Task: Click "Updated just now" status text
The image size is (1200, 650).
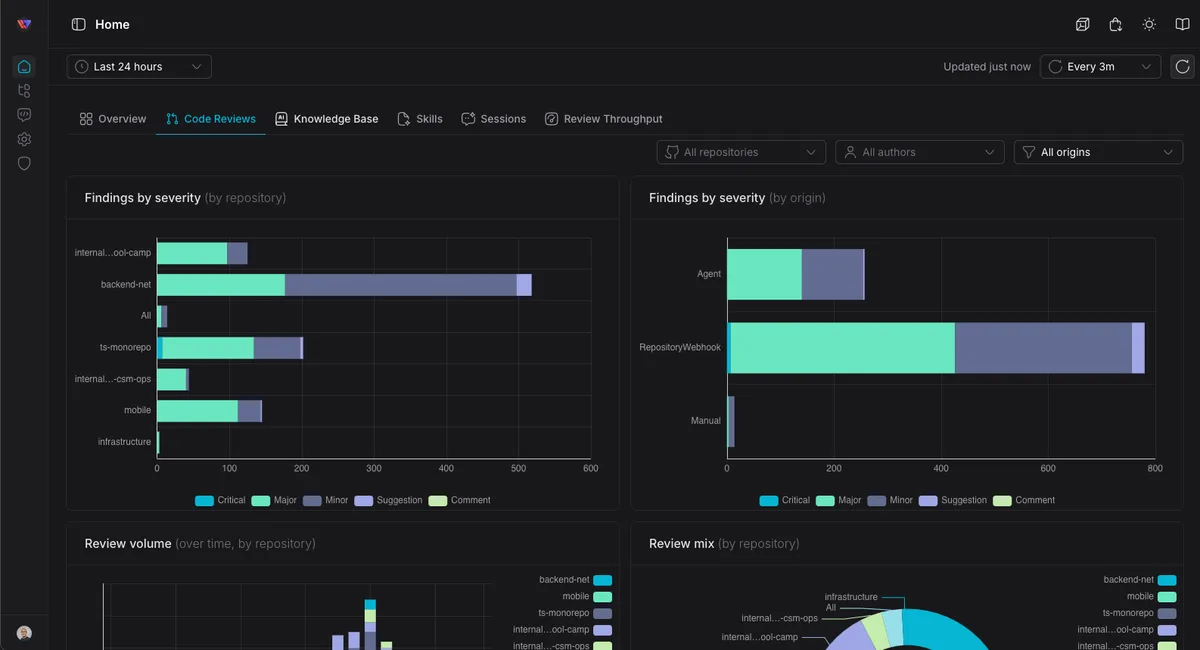Action: (x=987, y=67)
